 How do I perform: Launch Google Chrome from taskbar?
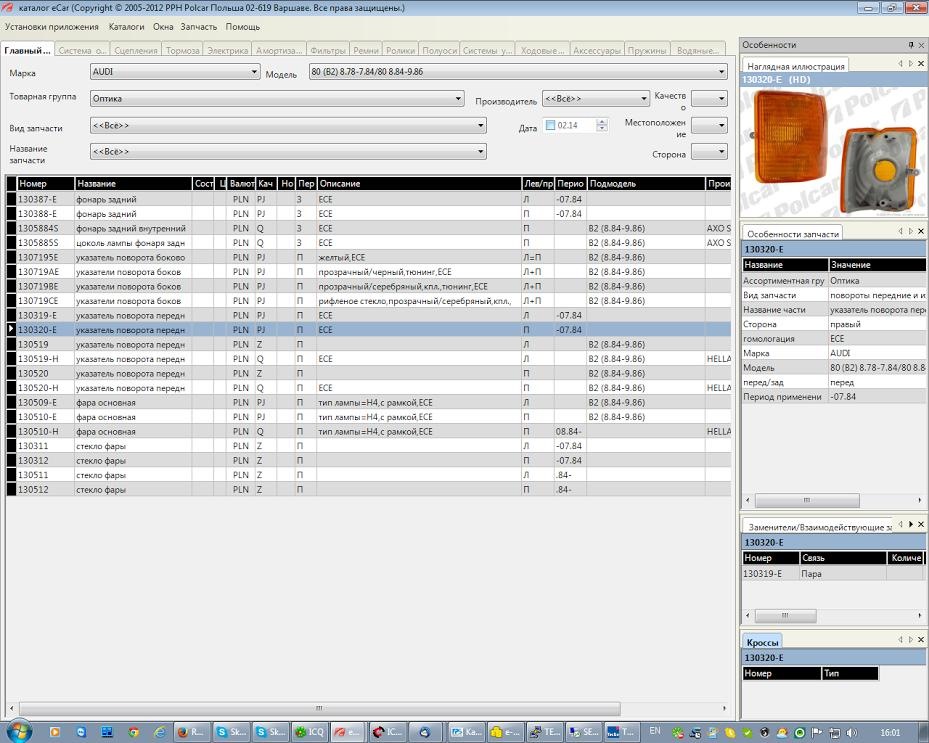point(134,732)
